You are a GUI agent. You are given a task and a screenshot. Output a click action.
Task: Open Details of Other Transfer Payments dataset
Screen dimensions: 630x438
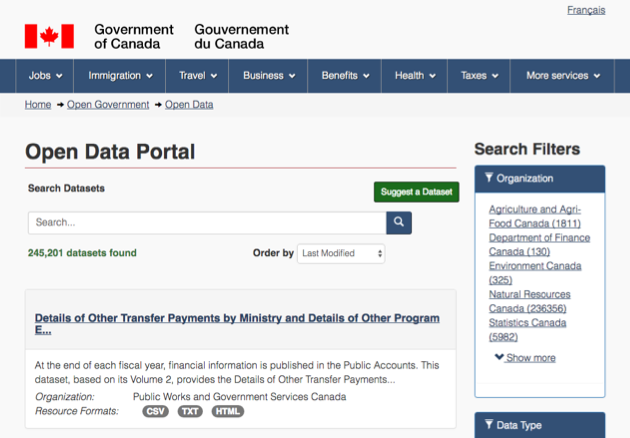[237, 323]
